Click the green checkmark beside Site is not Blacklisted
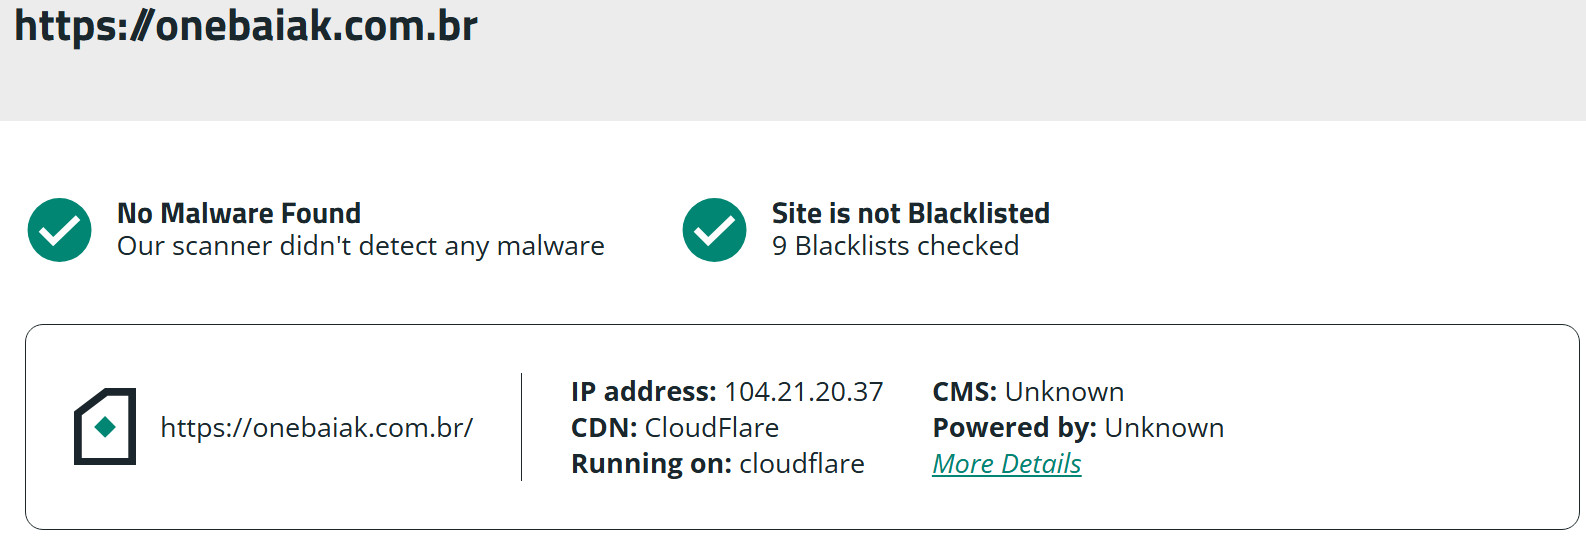The image size is (1586, 538). pyautogui.click(x=714, y=230)
